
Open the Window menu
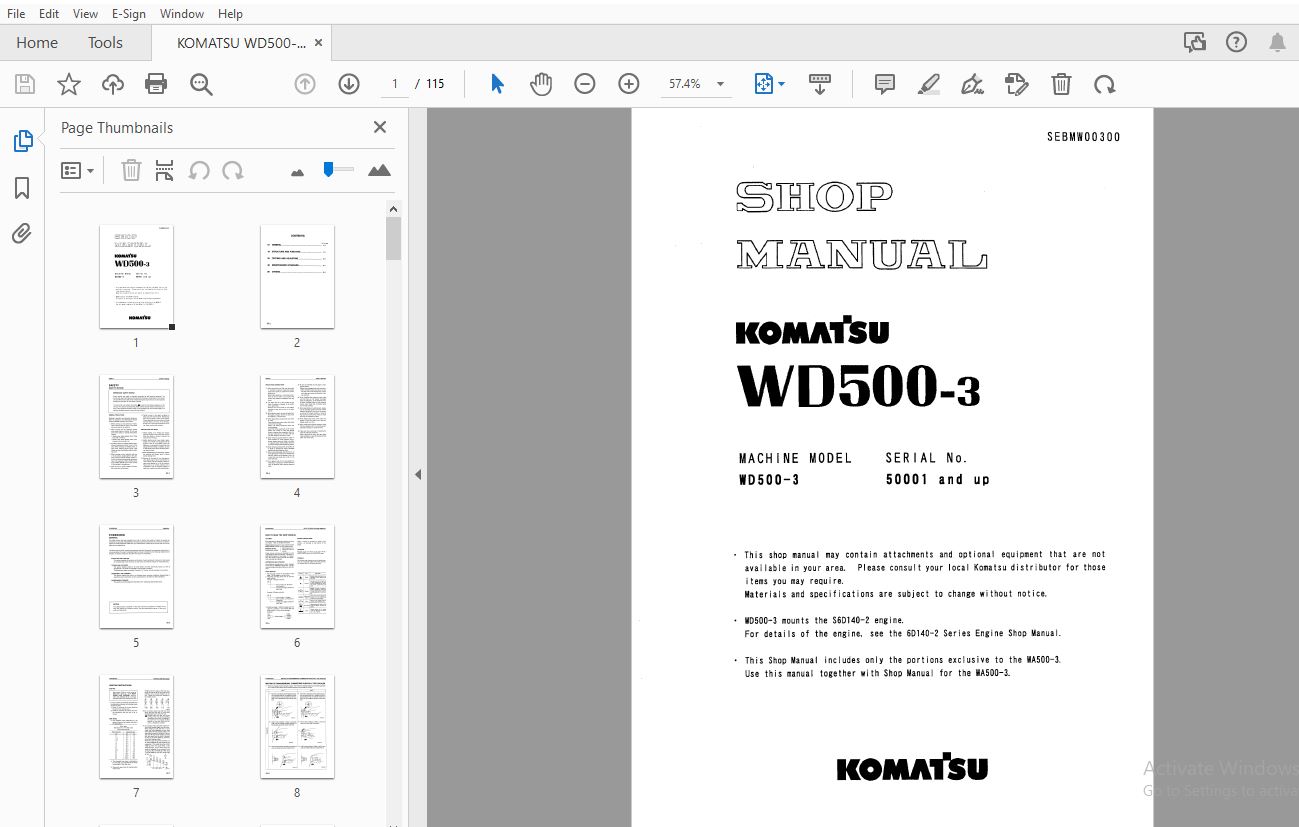(x=182, y=13)
